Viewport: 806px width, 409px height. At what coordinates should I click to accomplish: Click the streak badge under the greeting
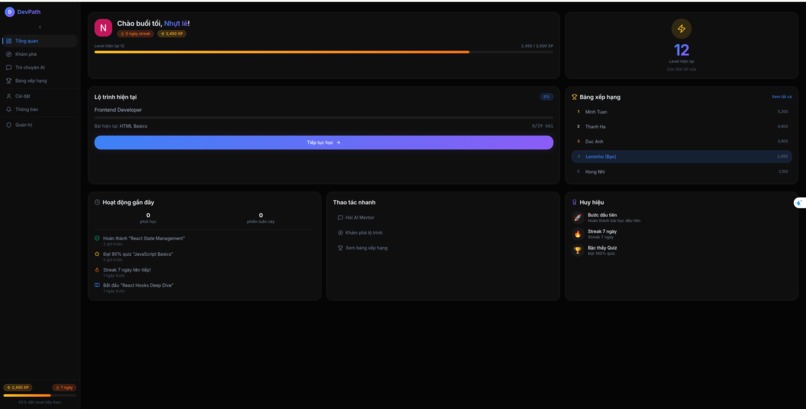click(x=135, y=34)
